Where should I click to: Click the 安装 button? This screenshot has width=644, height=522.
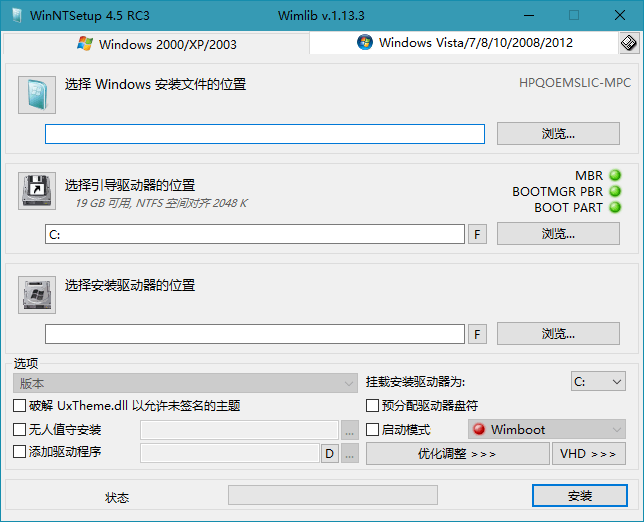pos(579,496)
